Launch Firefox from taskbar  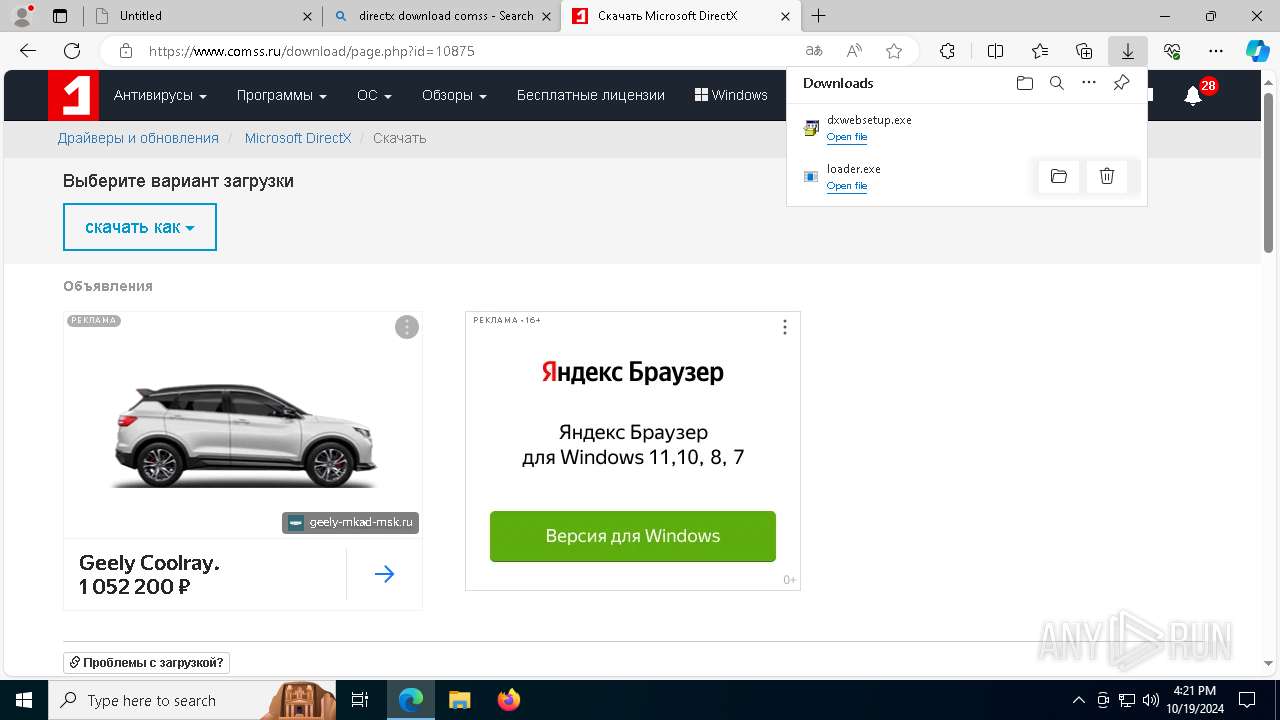(509, 700)
